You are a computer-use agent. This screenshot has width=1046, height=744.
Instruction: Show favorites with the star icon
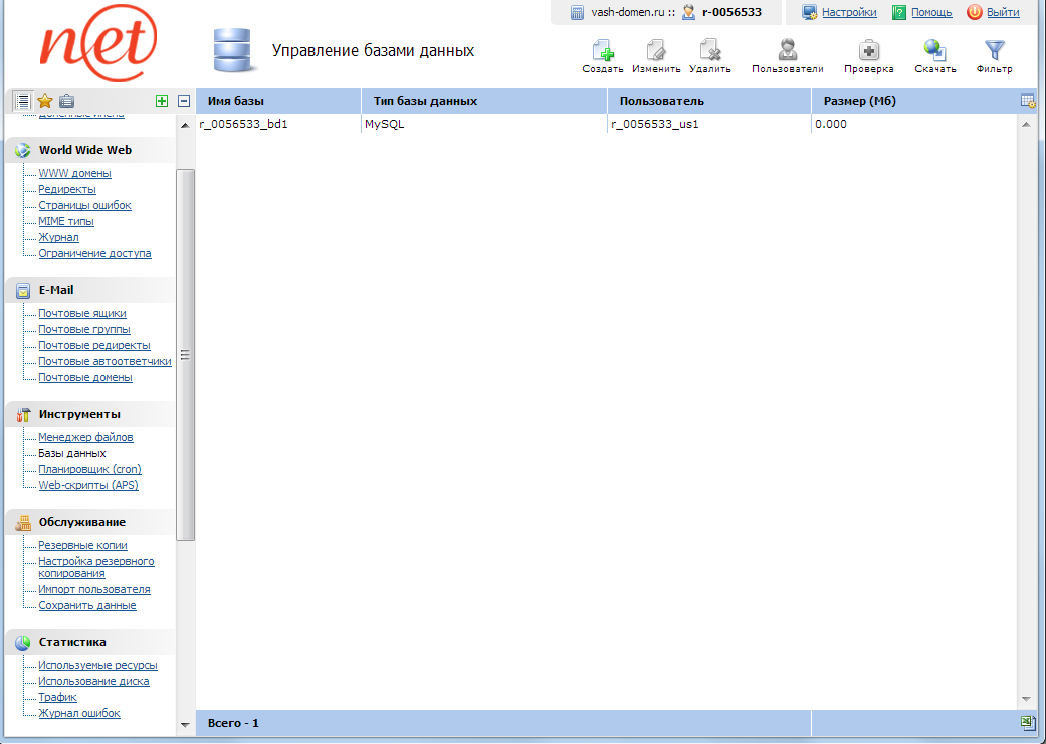tap(44, 101)
